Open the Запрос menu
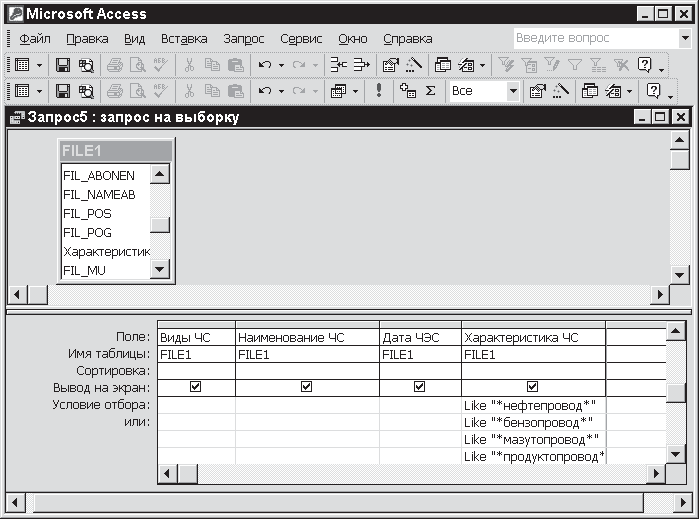Screen dimensions: 699x519 pyautogui.click(x=244, y=39)
